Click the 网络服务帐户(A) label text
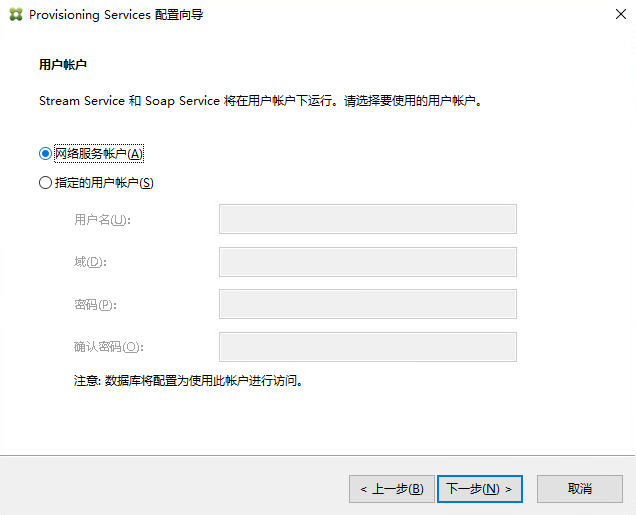Viewport: 636px width, 515px height. (x=99, y=153)
